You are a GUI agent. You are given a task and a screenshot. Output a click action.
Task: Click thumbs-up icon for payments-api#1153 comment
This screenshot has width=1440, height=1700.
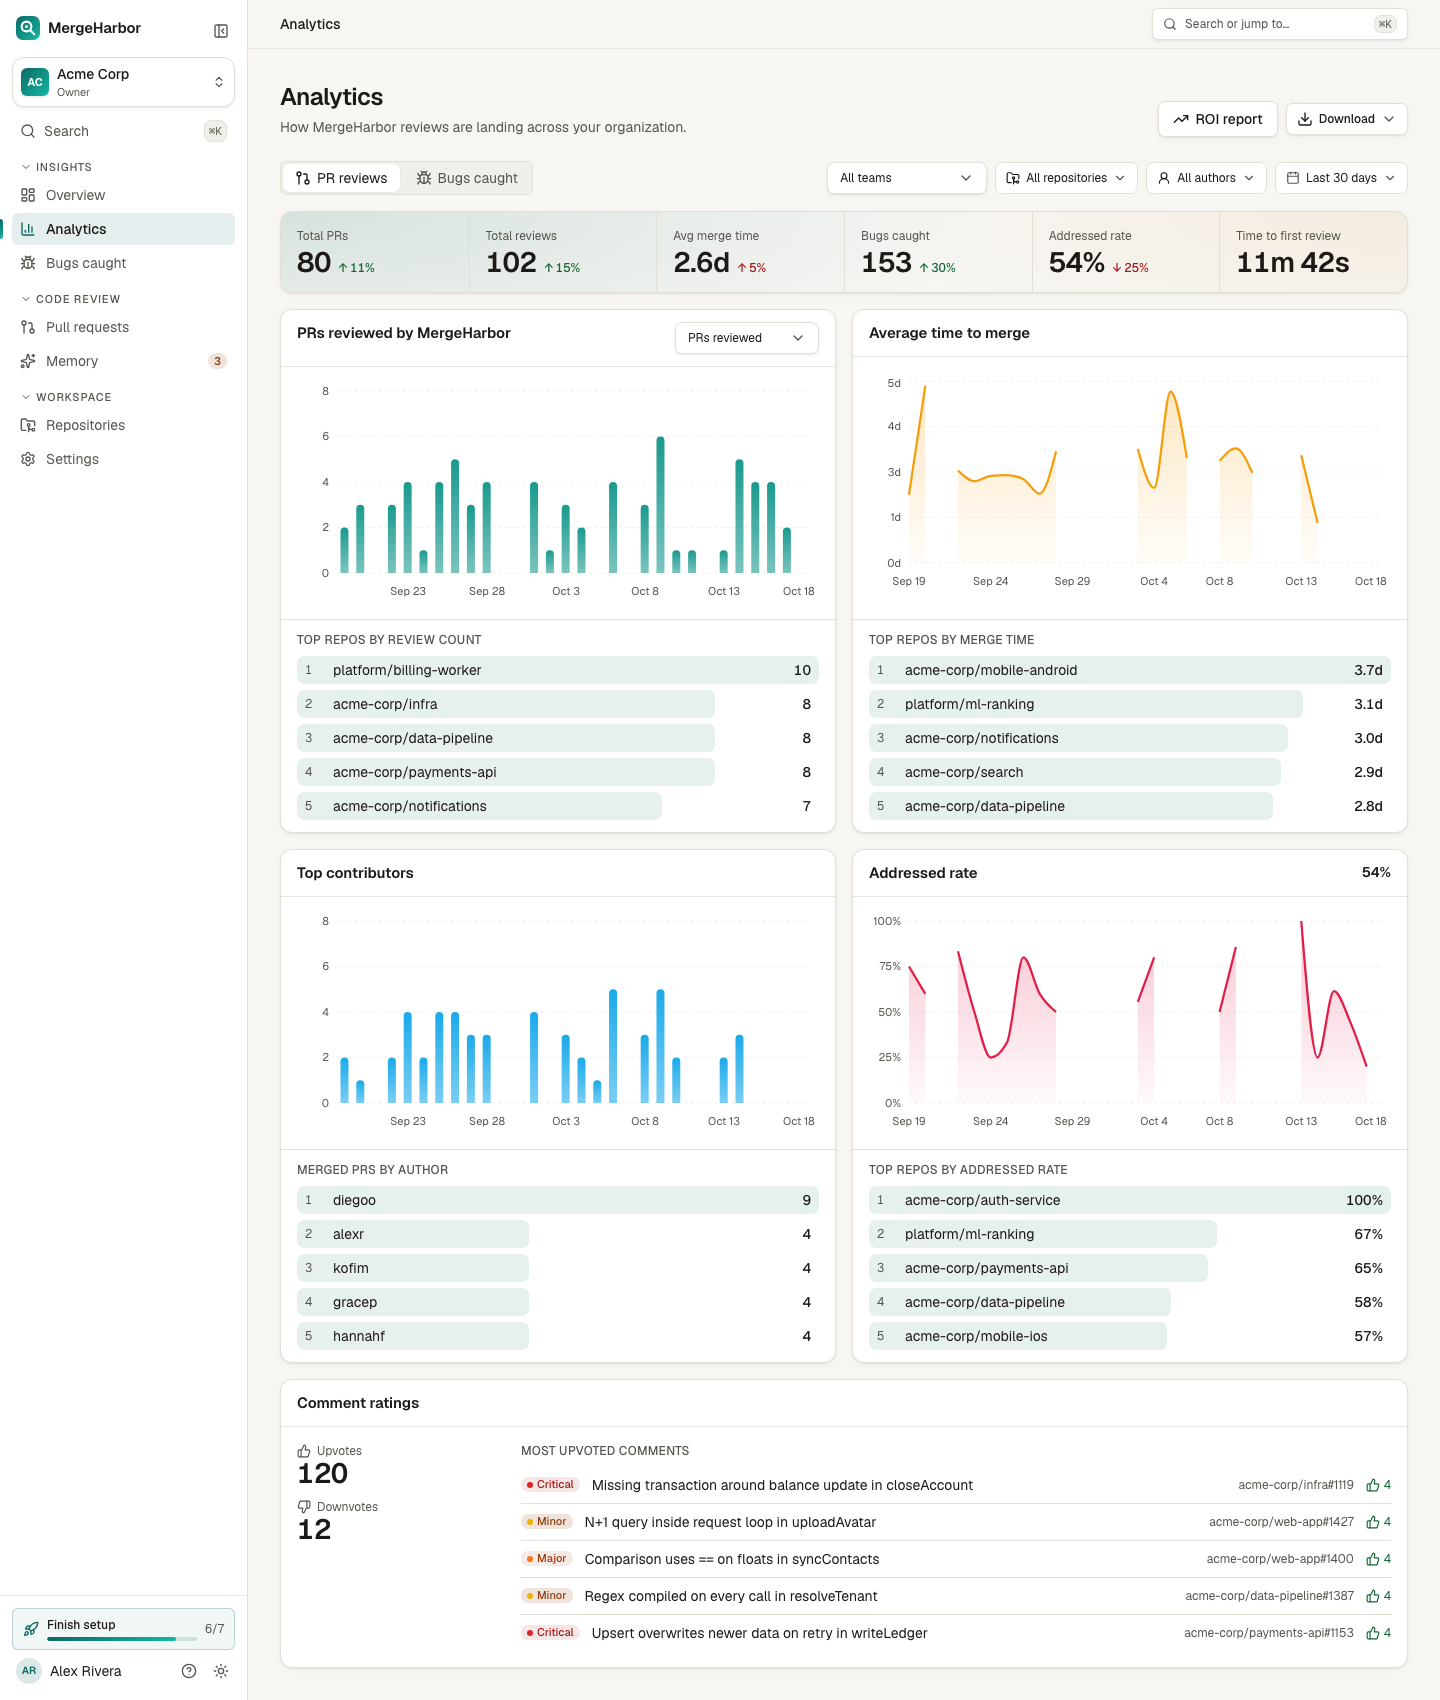(1373, 1634)
